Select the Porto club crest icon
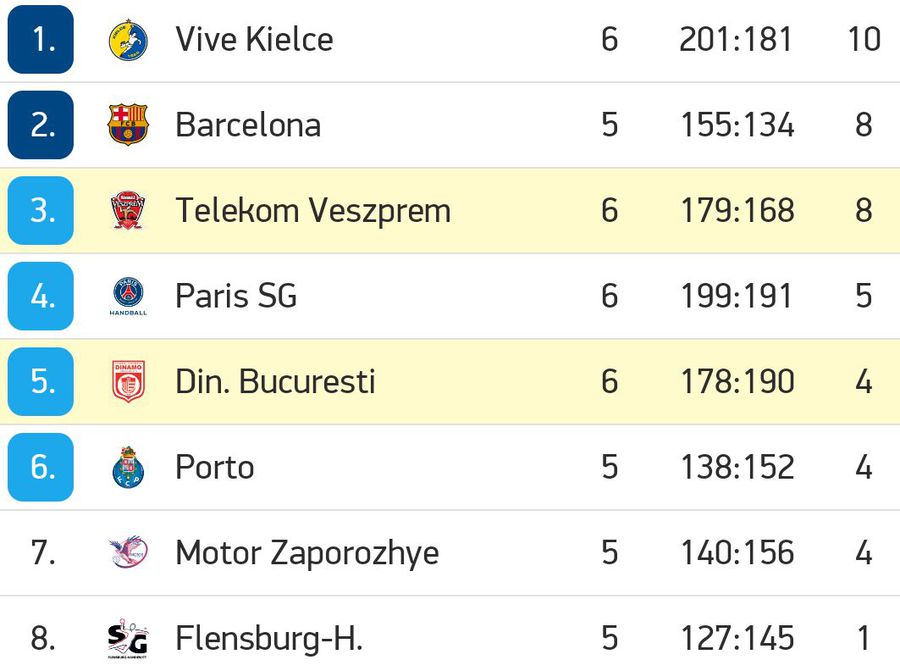 click(128, 467)
